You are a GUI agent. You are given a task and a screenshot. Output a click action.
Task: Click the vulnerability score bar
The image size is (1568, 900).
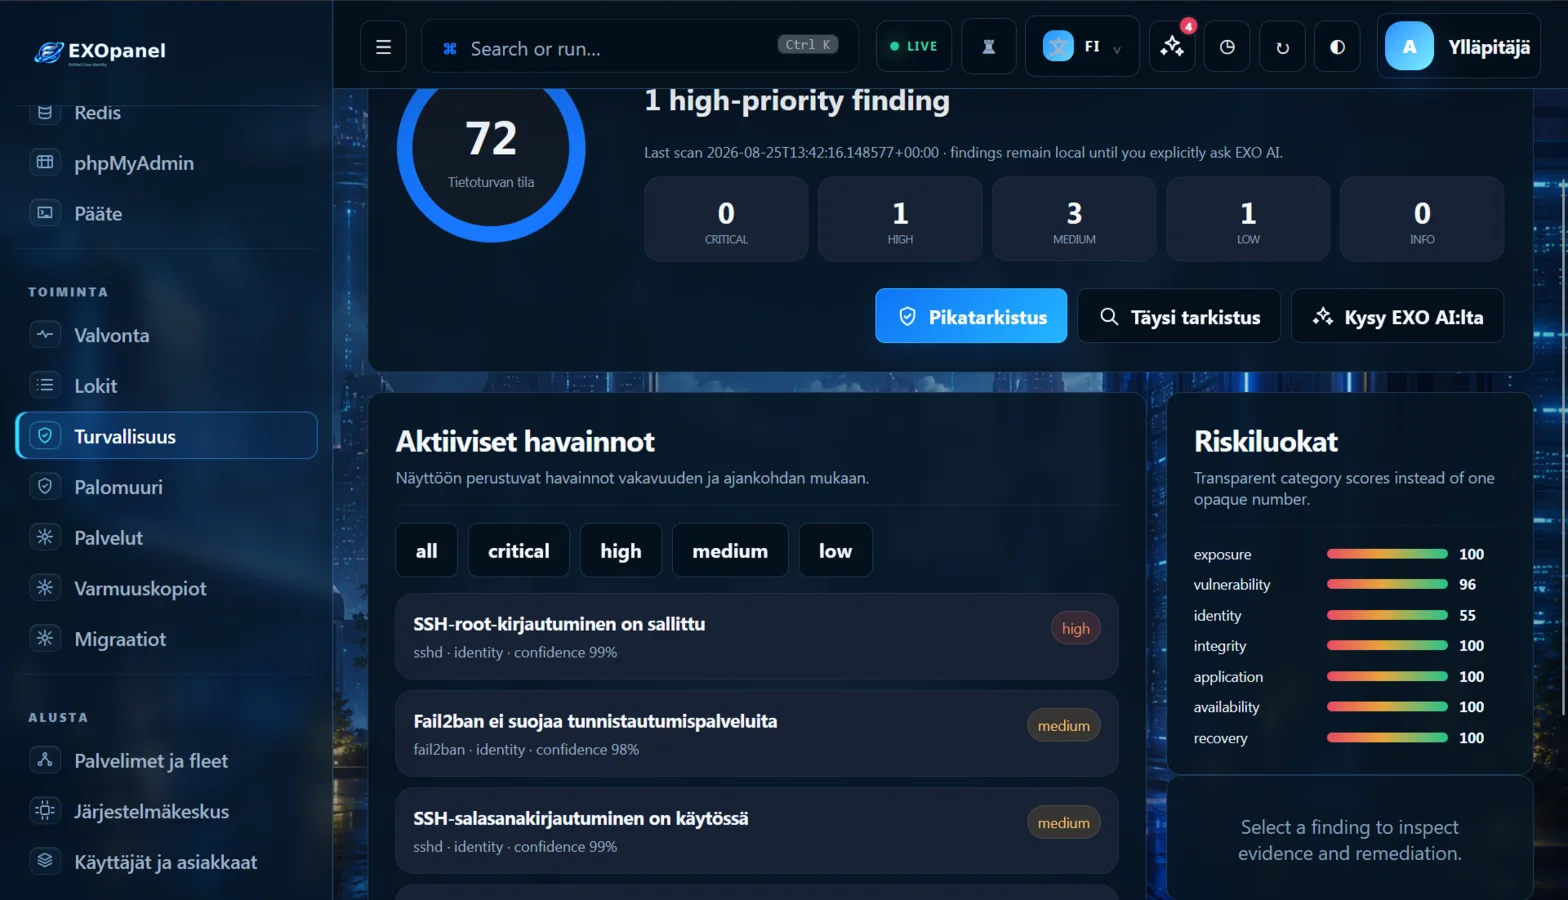click(x=1387, y=584)
